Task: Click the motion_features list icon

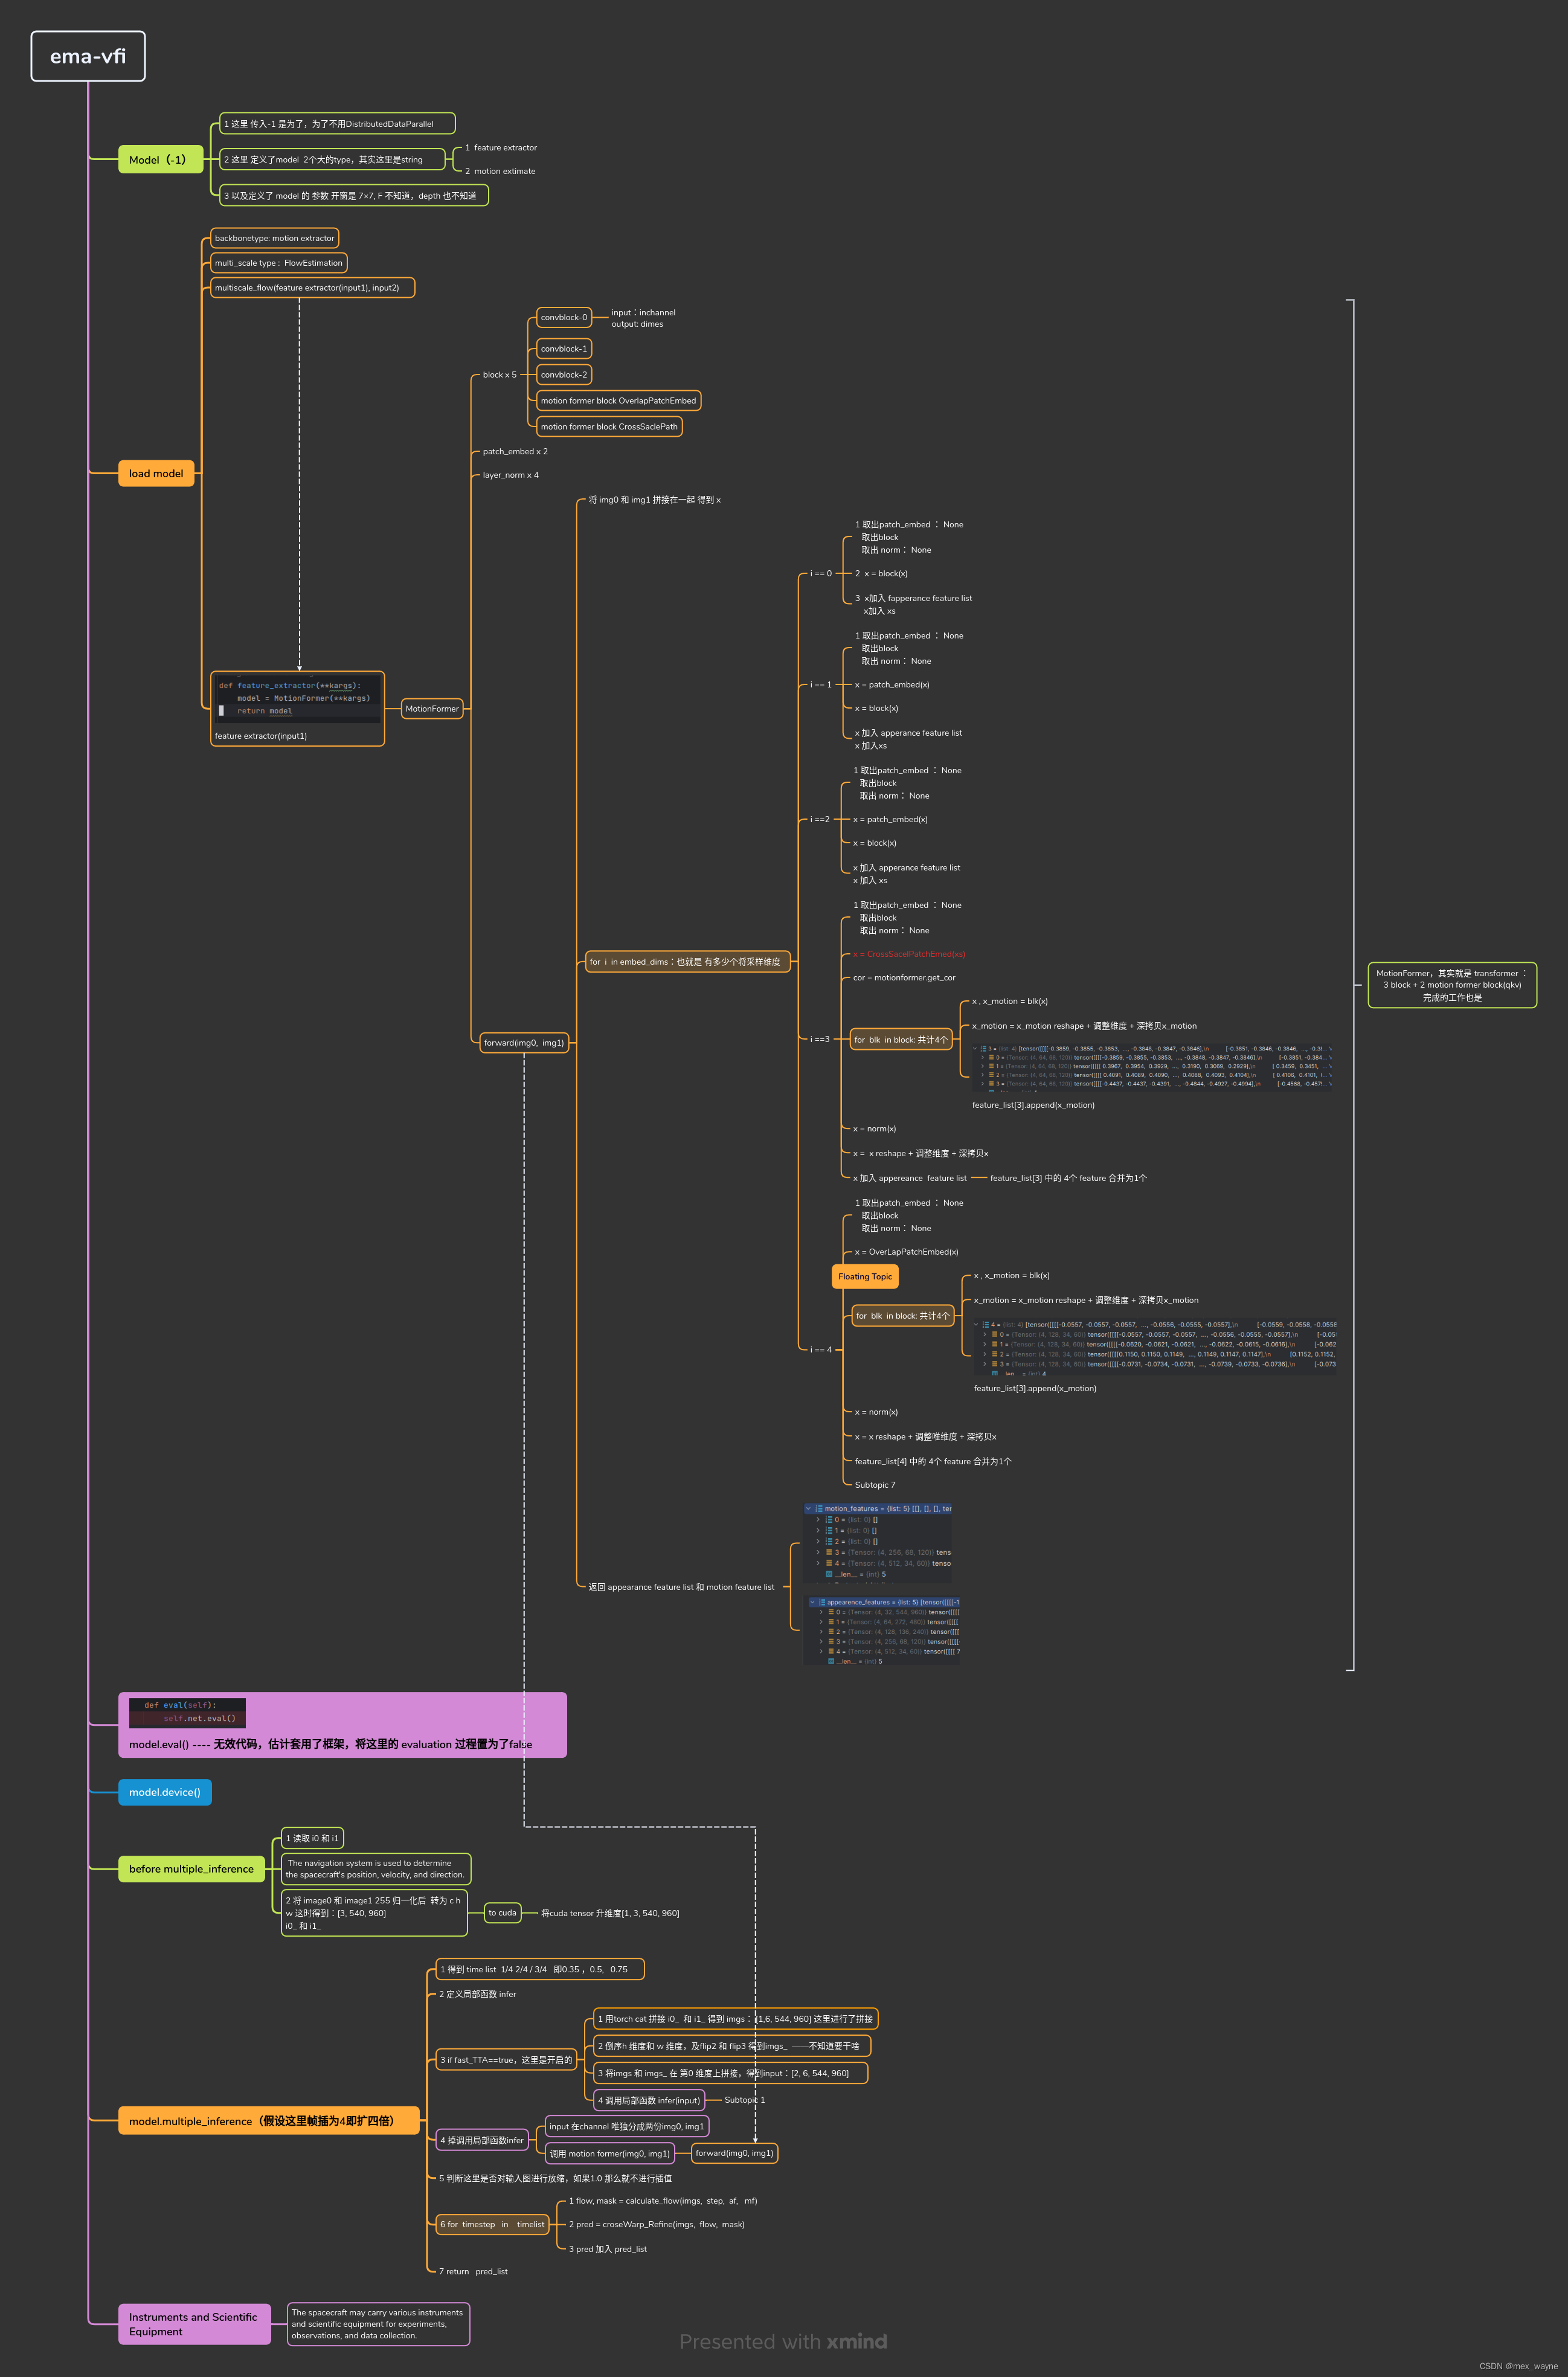Action: point(819,1509)
